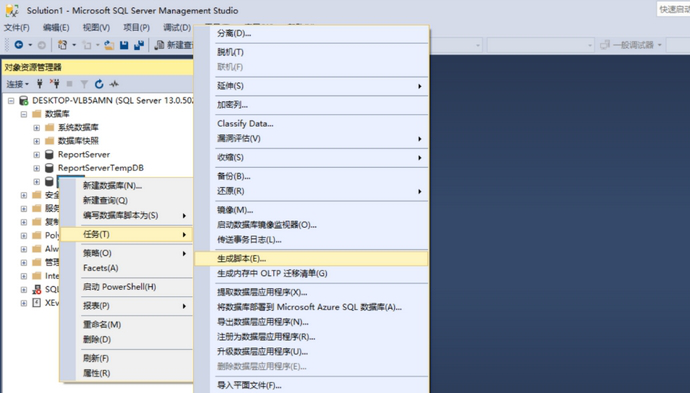The width and height of the screenshot is (690, 408).
Task: Click the 数据库快照 folder icon
Action: point(50,141)
